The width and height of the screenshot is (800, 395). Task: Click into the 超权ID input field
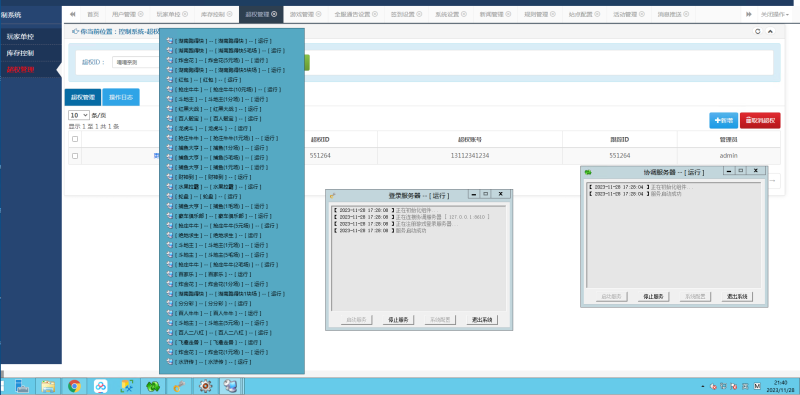tap(136, 63)
